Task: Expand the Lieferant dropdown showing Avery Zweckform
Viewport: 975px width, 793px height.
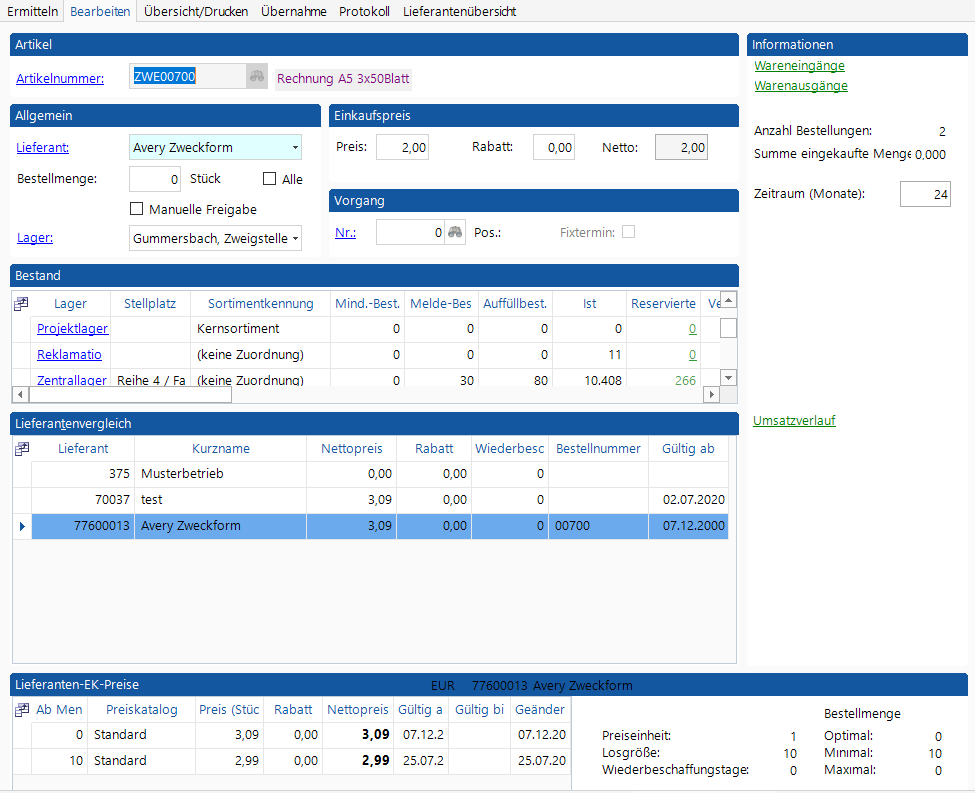Action: tap(295, 148)
